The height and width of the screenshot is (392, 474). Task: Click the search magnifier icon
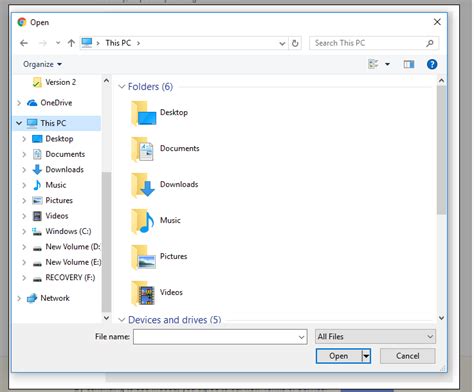(x=430, y=43)
